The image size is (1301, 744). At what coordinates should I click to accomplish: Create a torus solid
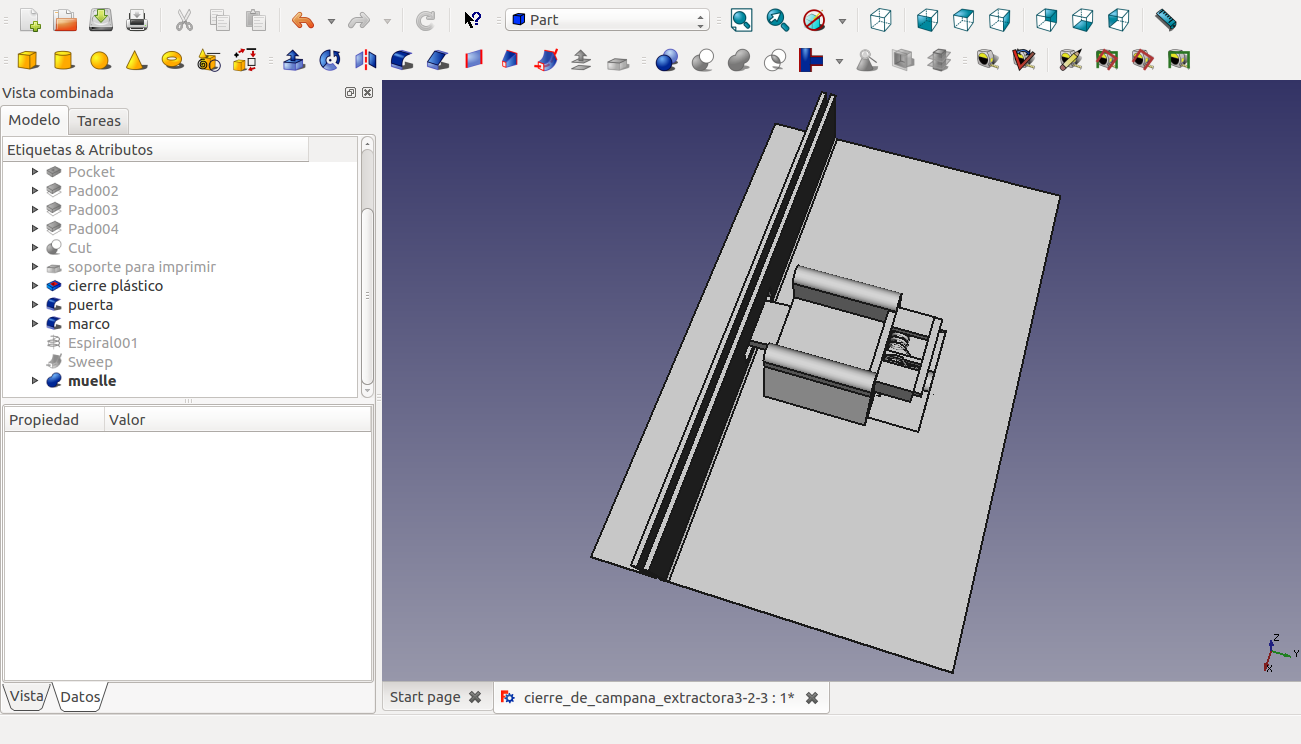tap(172, 61)
